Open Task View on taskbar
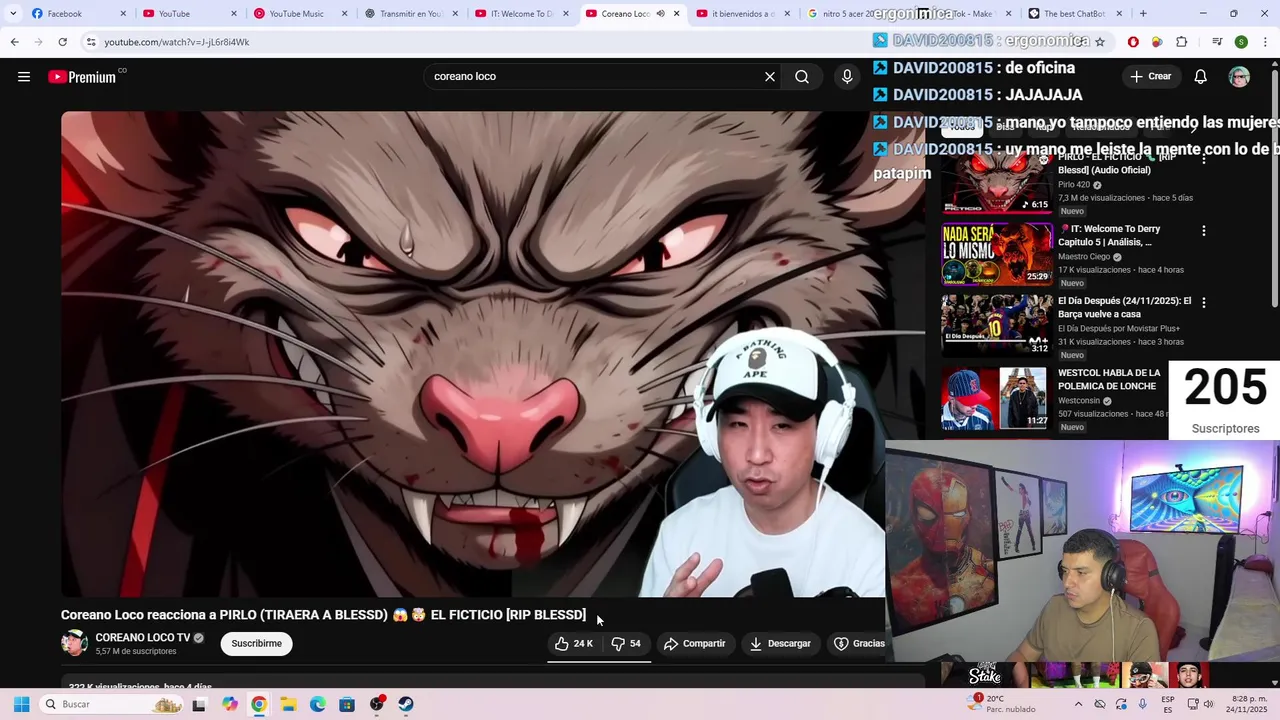Screen dimensions: 1280x720 [199, 704]
